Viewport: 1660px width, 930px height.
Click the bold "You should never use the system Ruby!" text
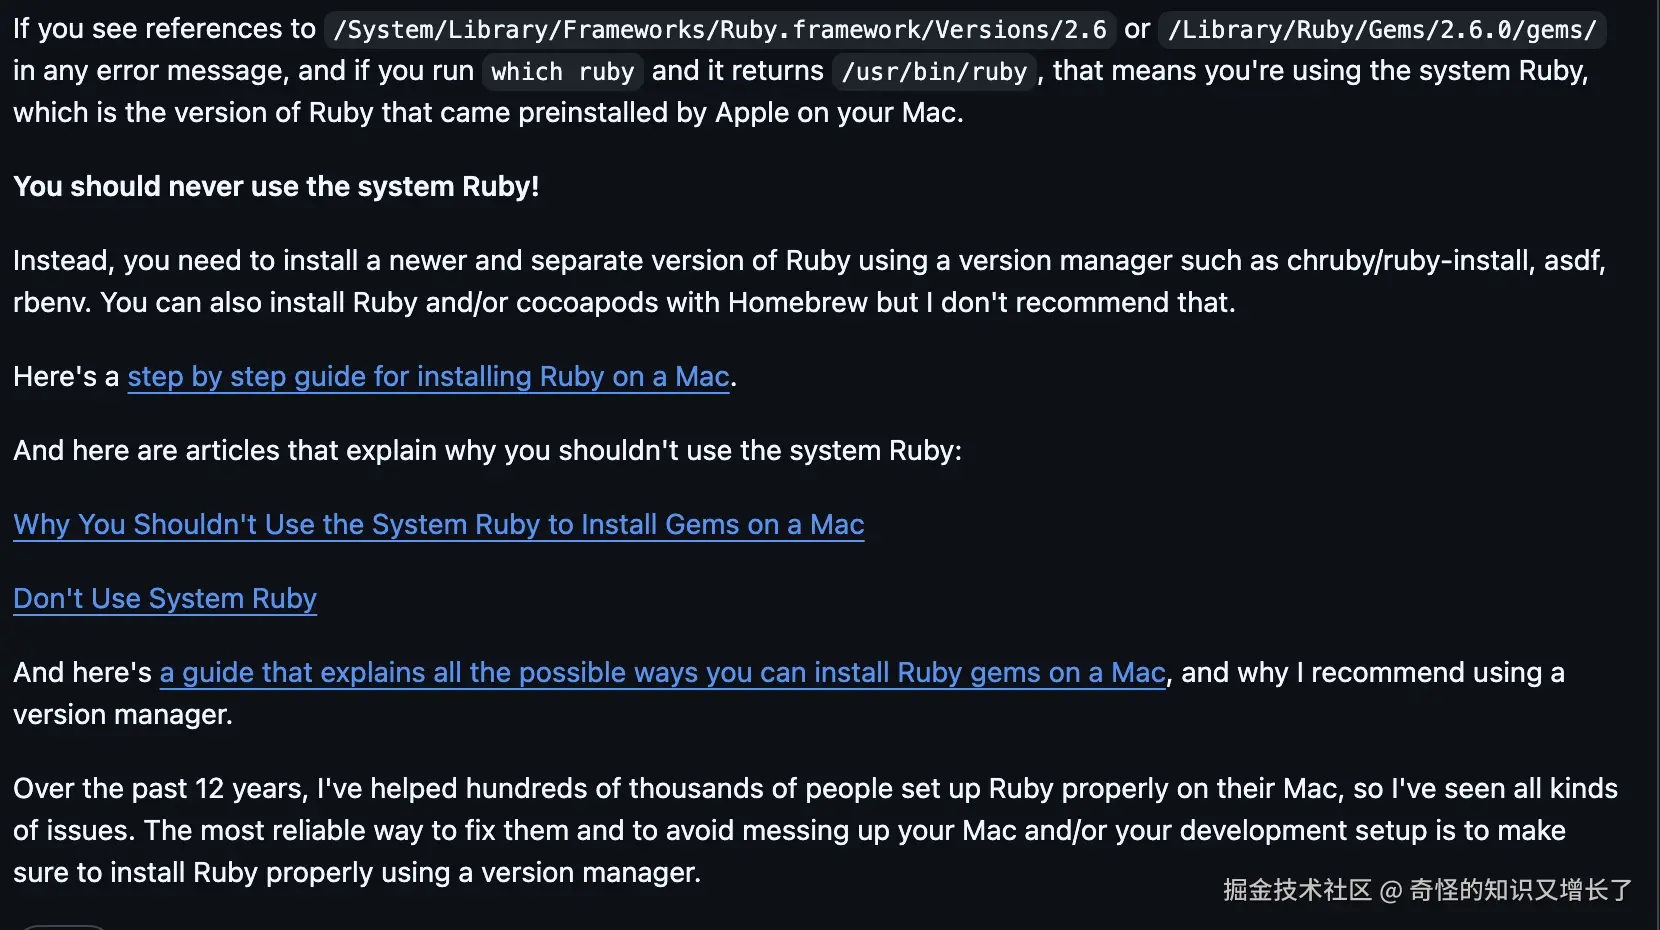tap(276, 187)
